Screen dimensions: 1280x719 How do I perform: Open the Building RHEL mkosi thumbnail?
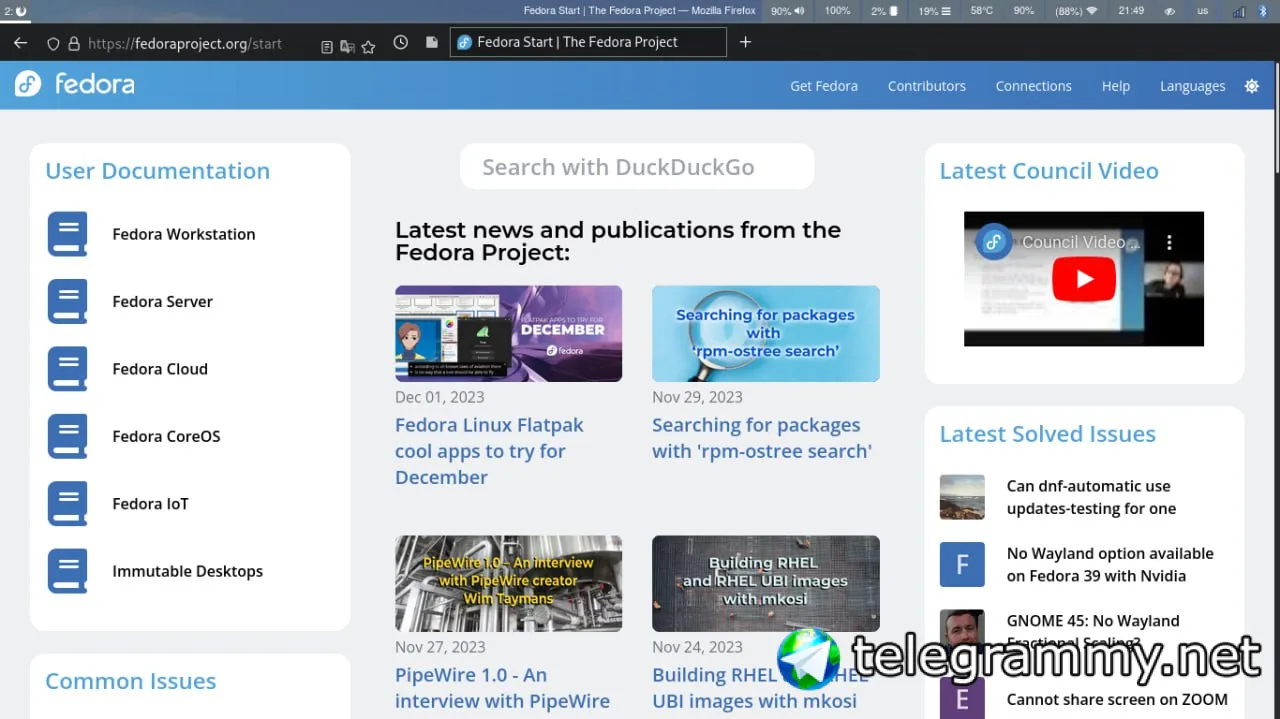(766, 584)
